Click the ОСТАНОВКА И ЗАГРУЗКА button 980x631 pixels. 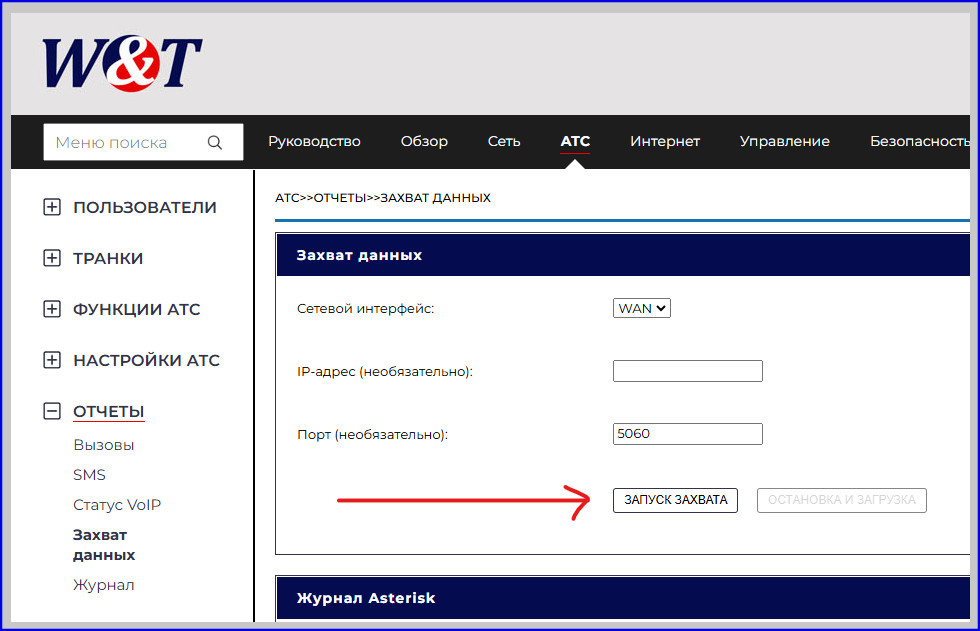842,500
